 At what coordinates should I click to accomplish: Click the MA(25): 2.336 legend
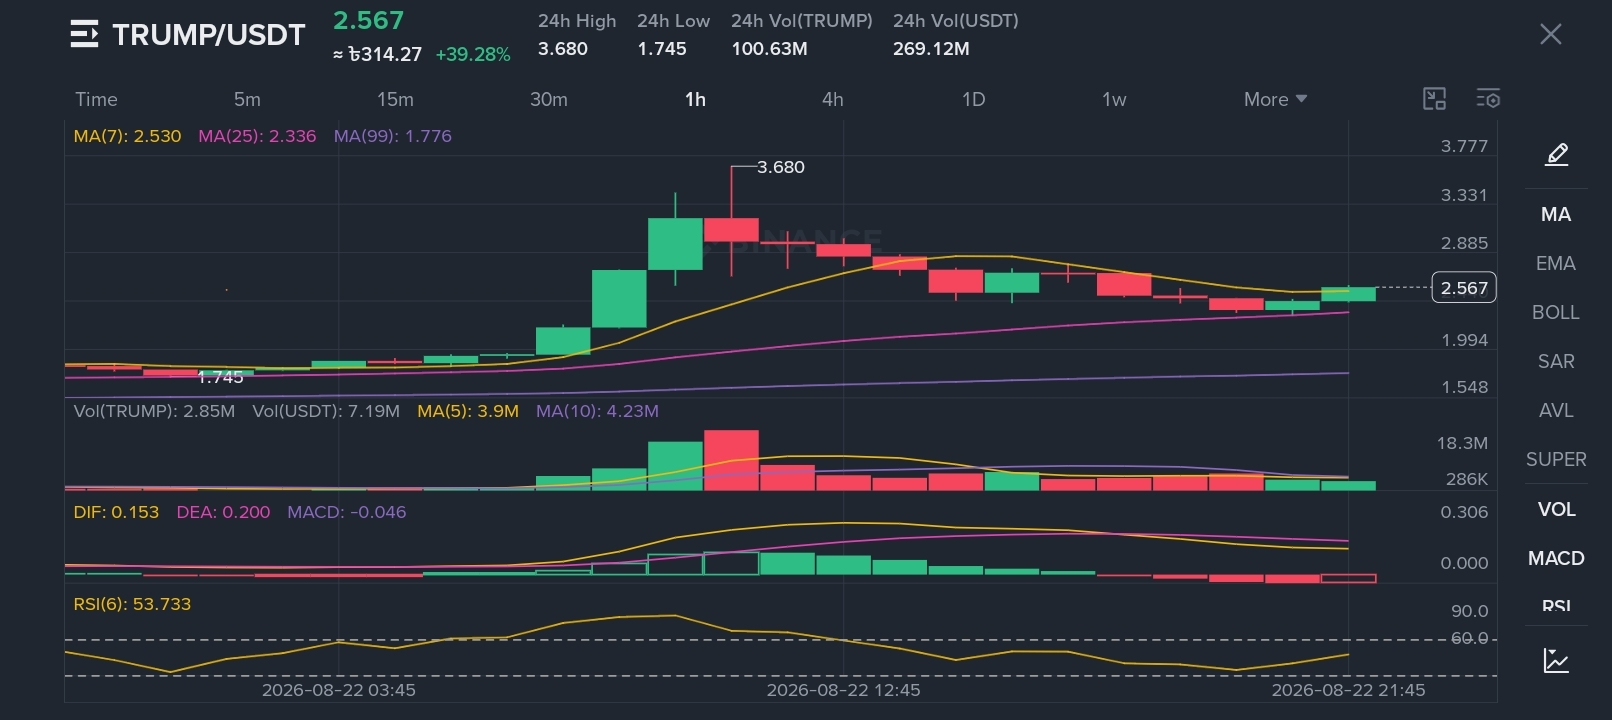pos(257,136)
